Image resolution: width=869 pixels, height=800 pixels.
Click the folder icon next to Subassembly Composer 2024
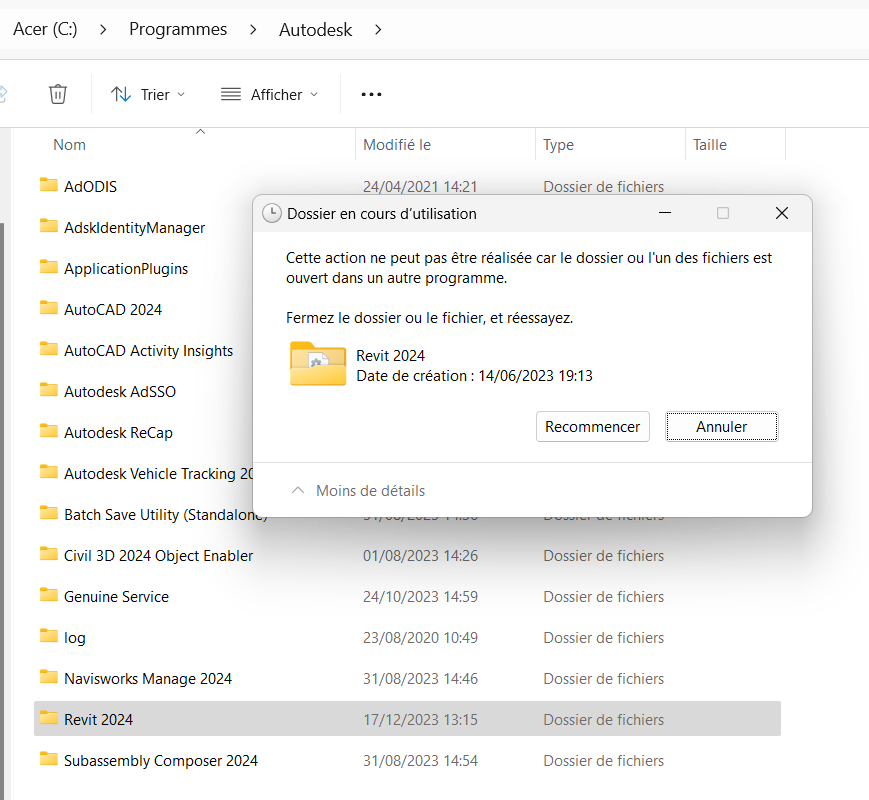click(x=49, y=759)
